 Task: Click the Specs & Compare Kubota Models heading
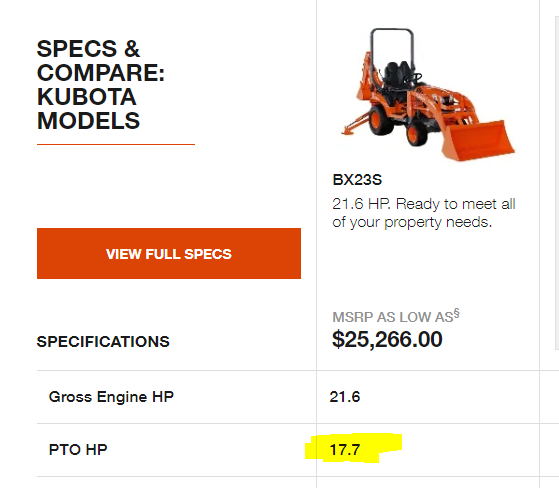[x=101, y=85]
